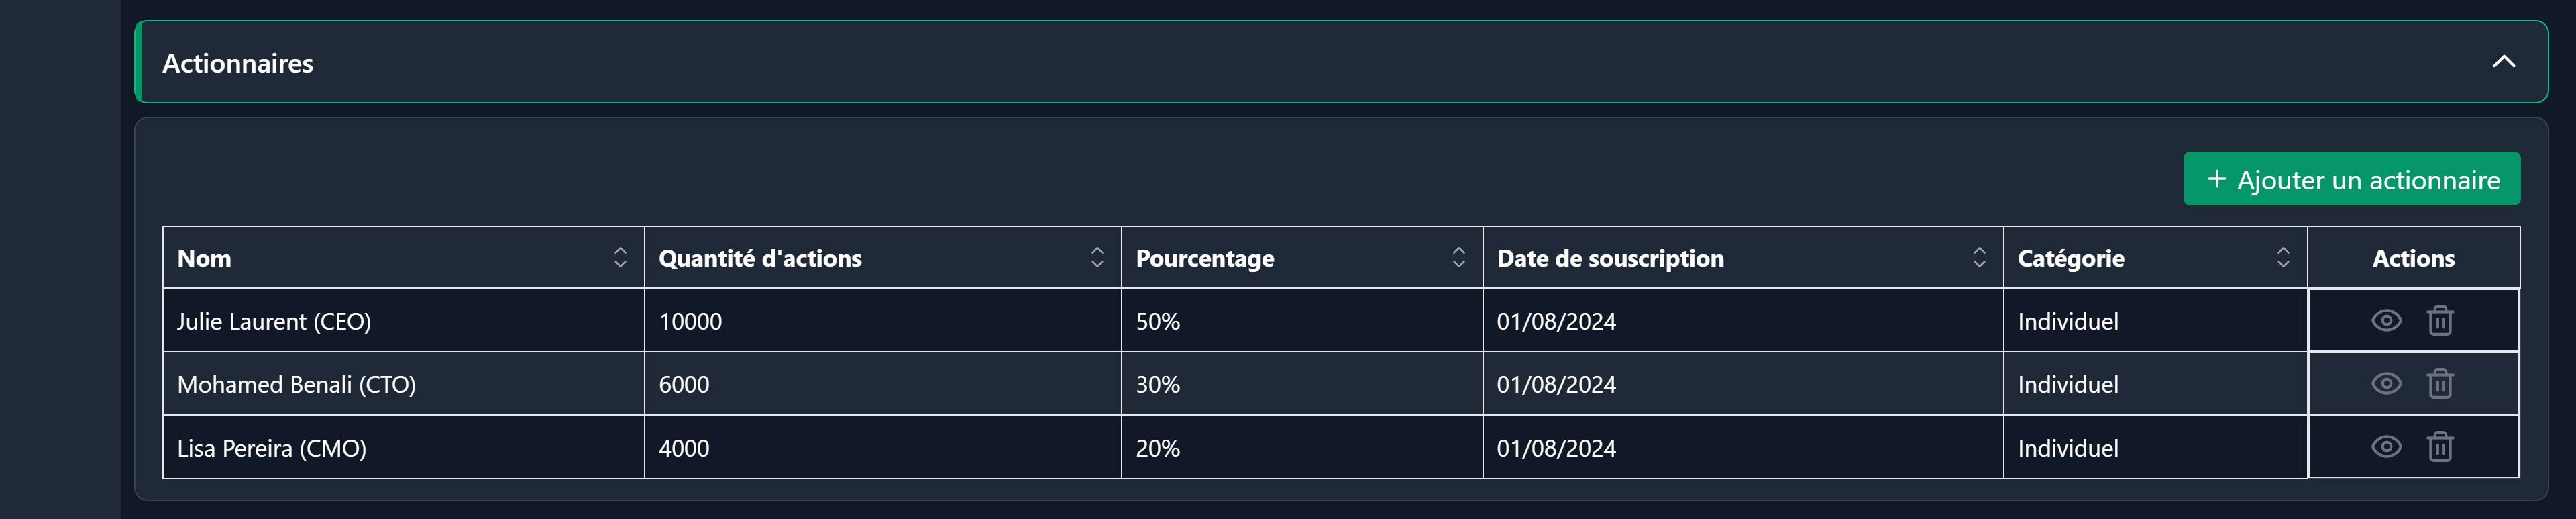Screen dimensions: 2576x519
Task: Select the Pourcentage column header
Action: [x=1205, y=258]
